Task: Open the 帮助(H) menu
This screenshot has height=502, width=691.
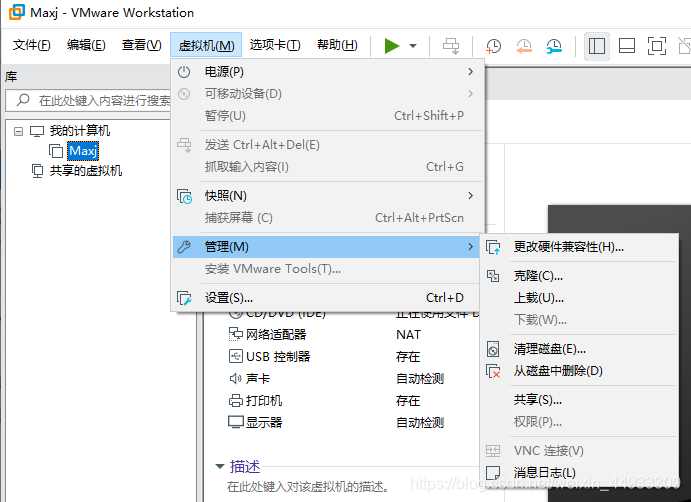Action: [337, 45]
